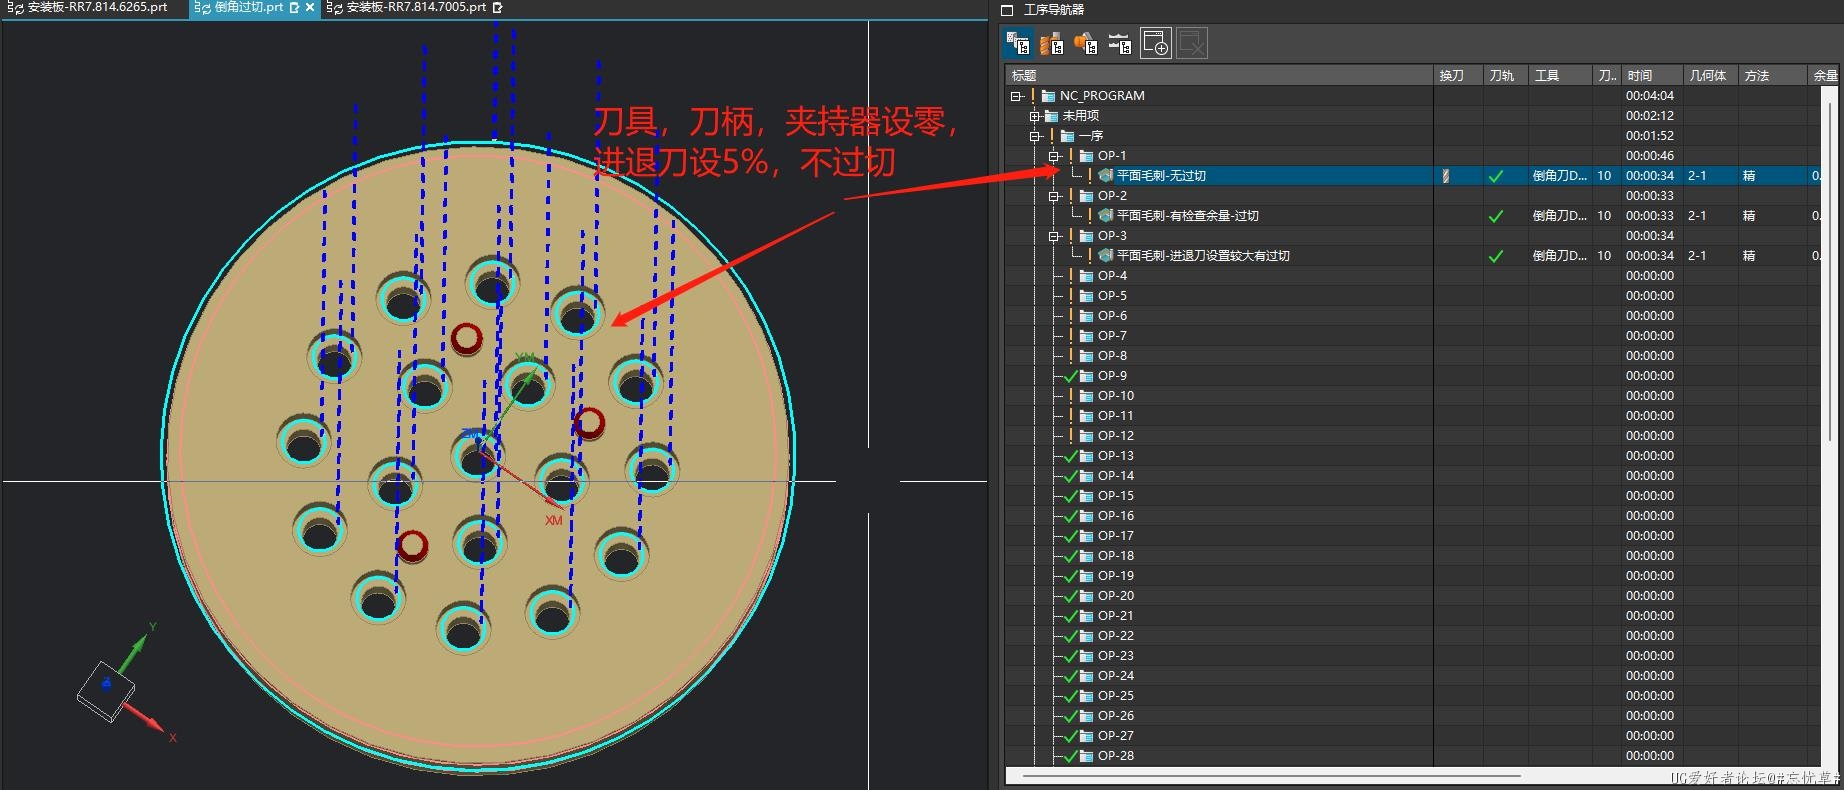This screenshot has width=1844, height=790.
Task: Sort by 标题 column header
Action: [x=1219, y=76]
